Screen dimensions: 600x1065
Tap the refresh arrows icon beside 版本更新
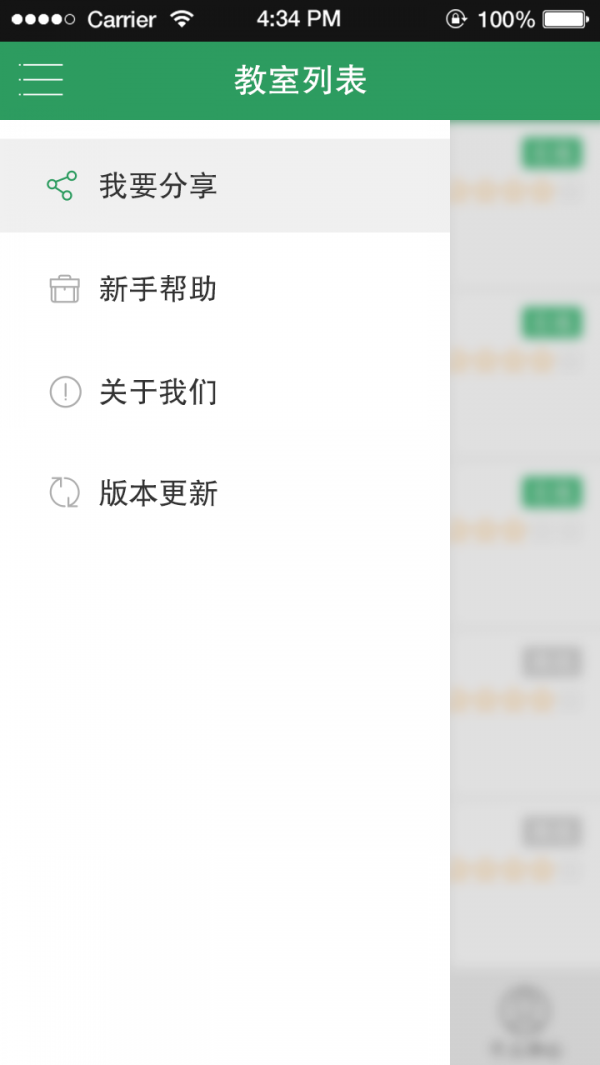tap(64, 493)
